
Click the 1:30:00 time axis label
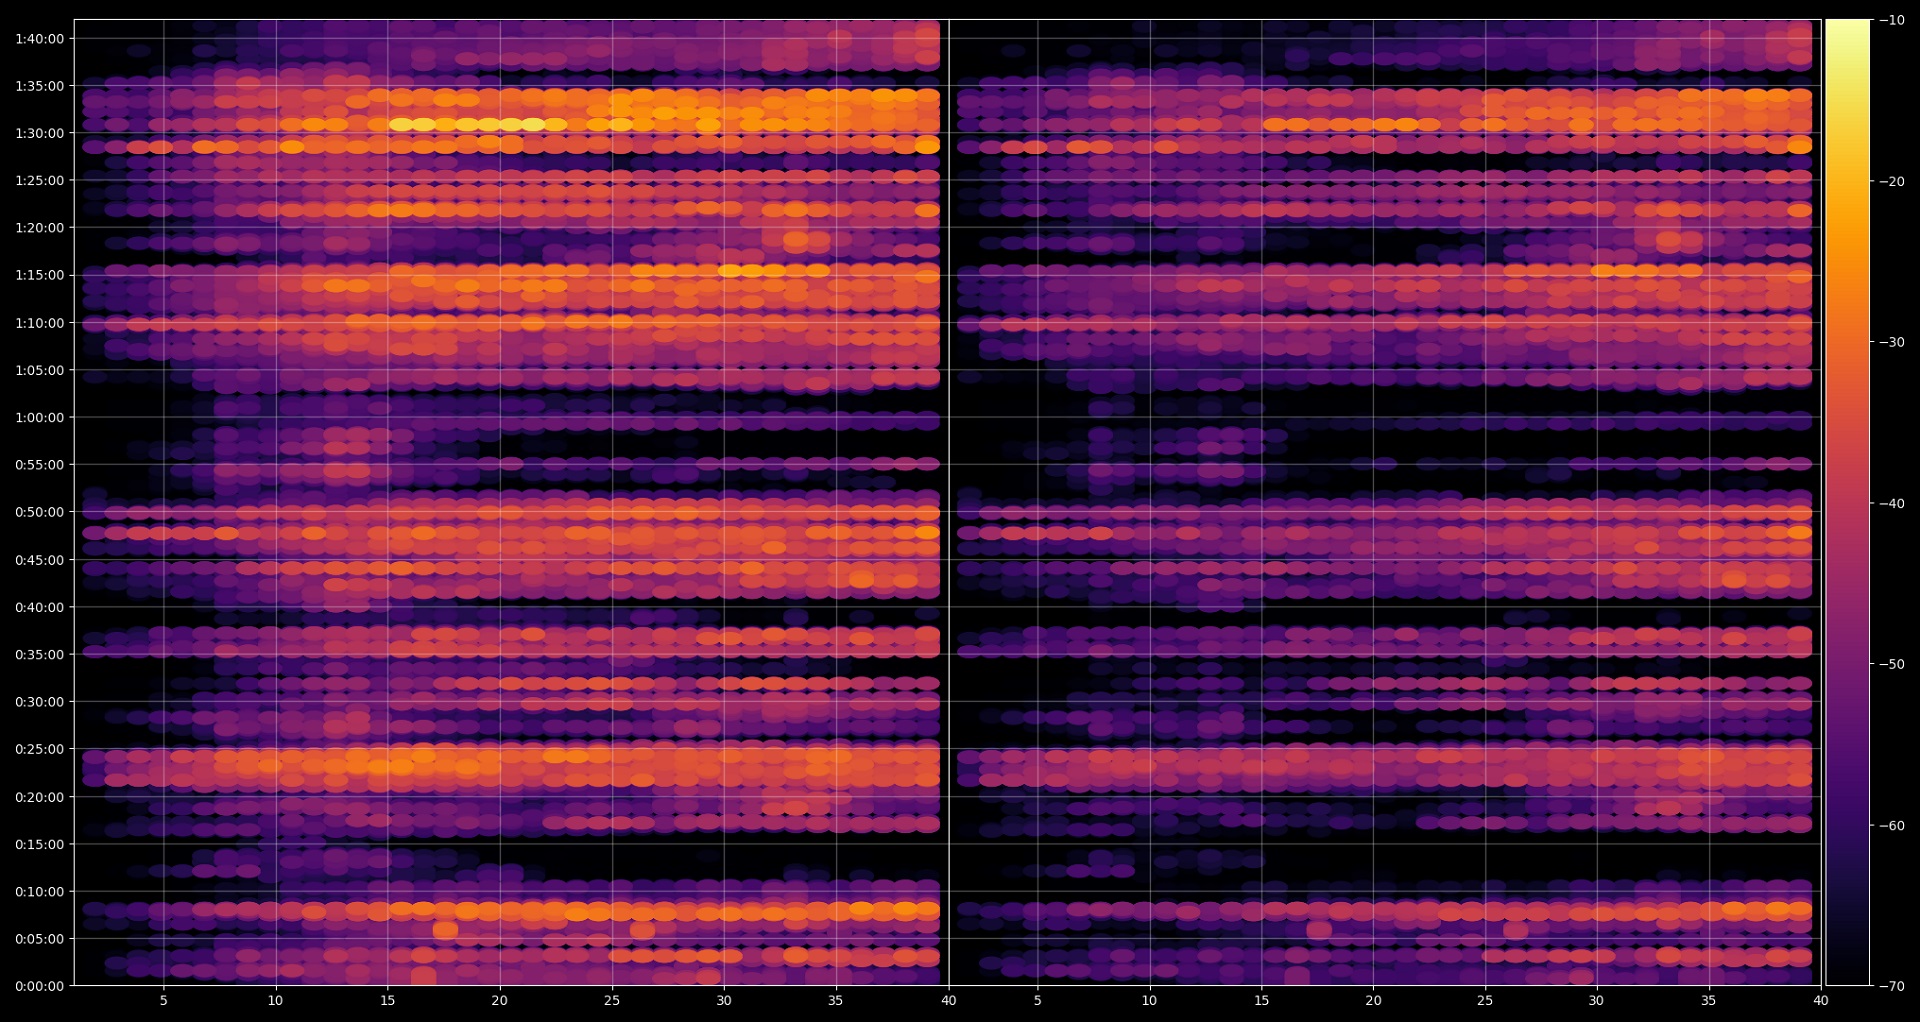click(x=39, y=133)
